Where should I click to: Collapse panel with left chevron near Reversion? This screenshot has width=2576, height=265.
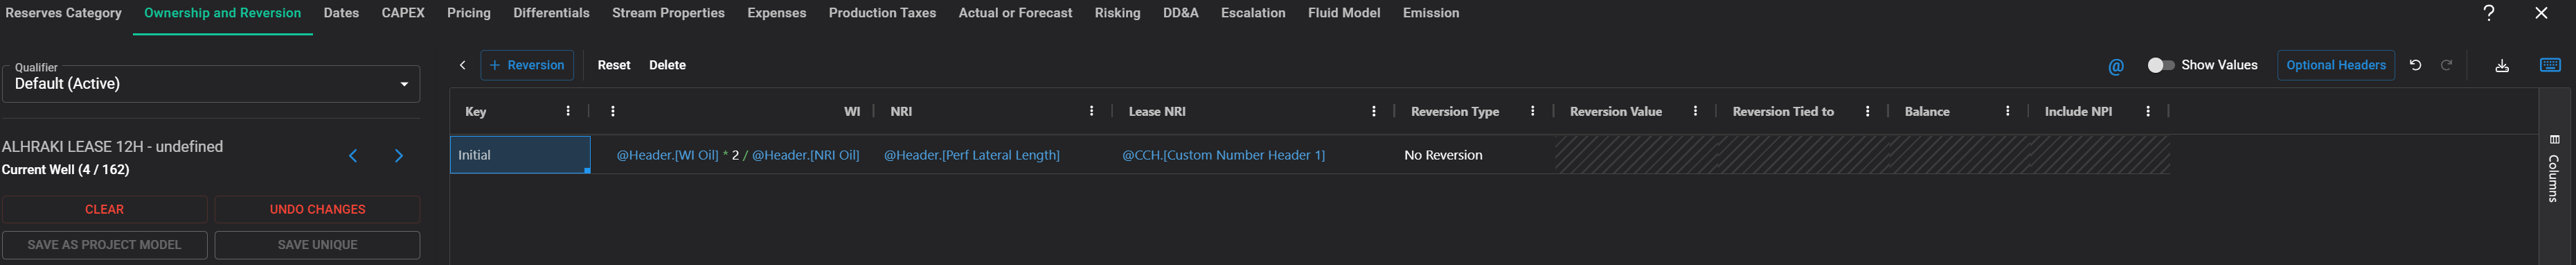pos(462,65)
